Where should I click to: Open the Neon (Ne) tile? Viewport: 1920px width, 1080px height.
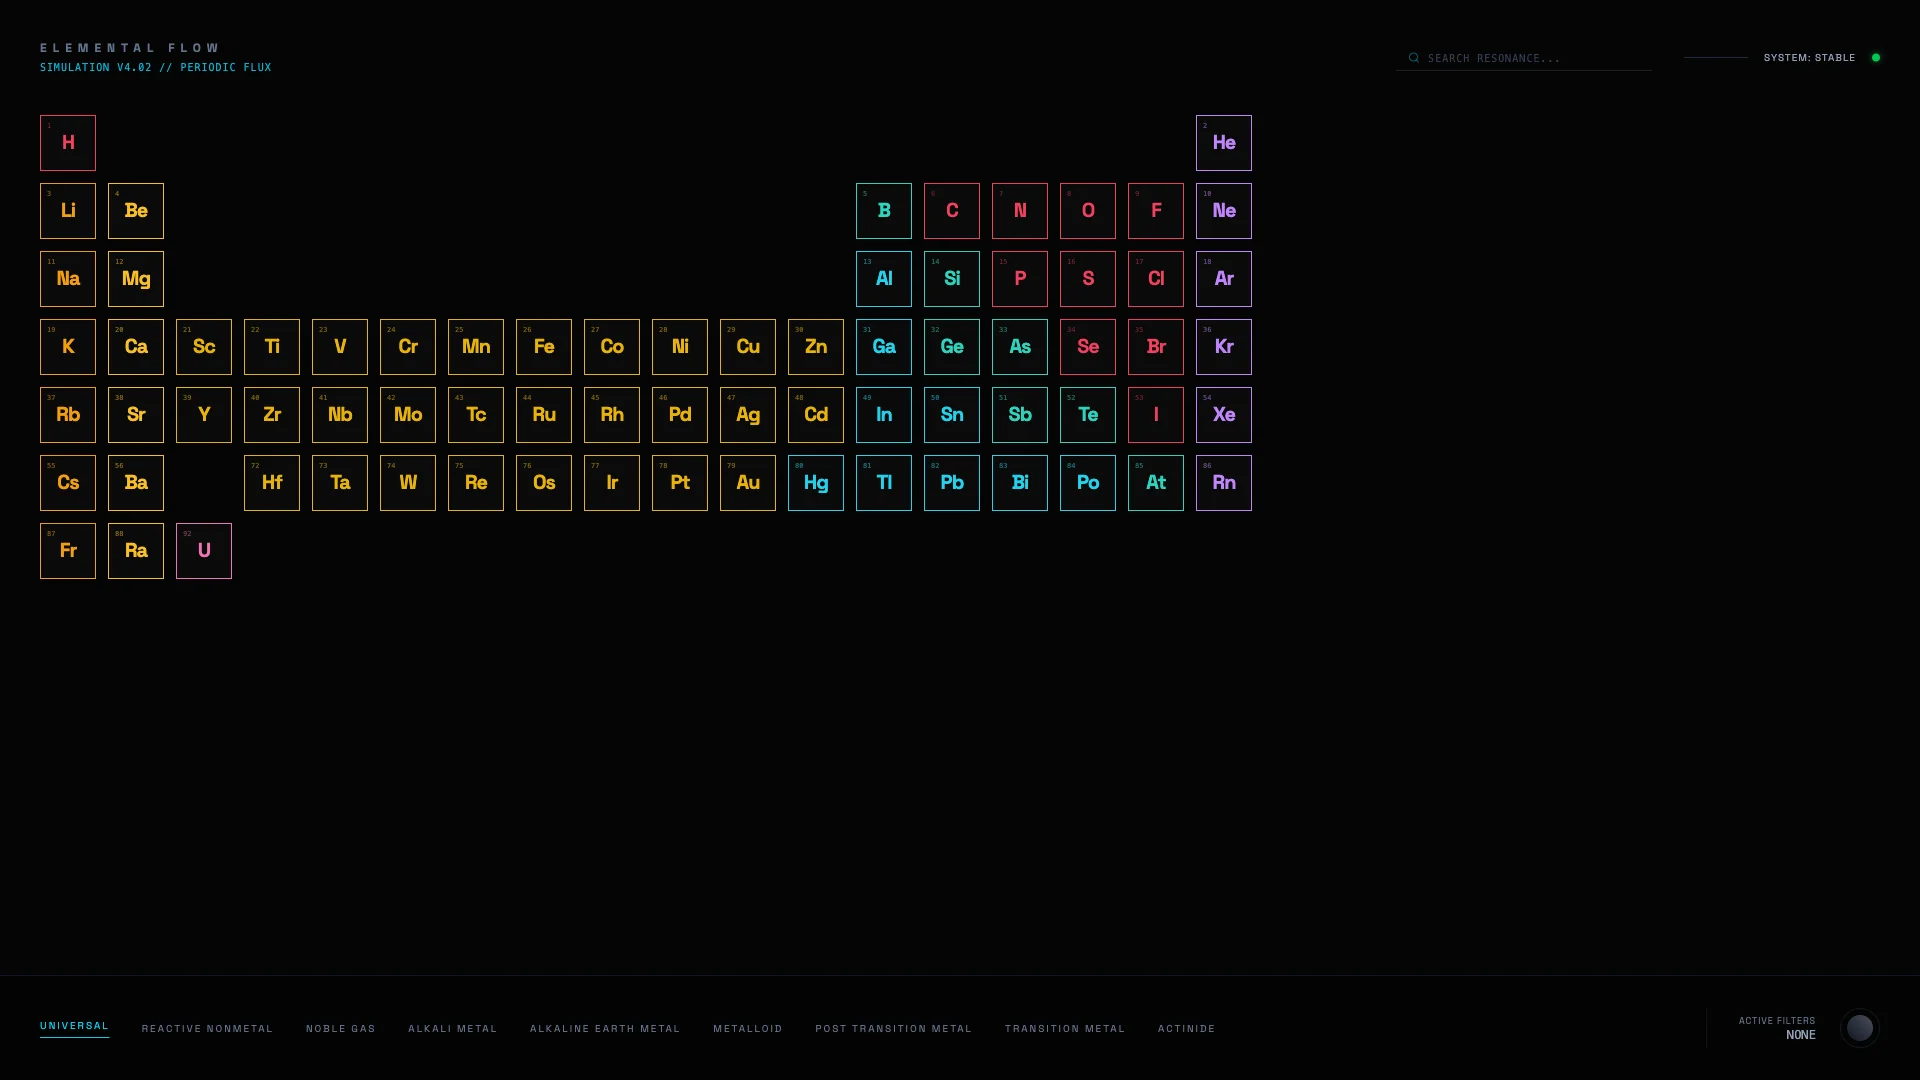pyautogui.click(x=1224, y=211)
